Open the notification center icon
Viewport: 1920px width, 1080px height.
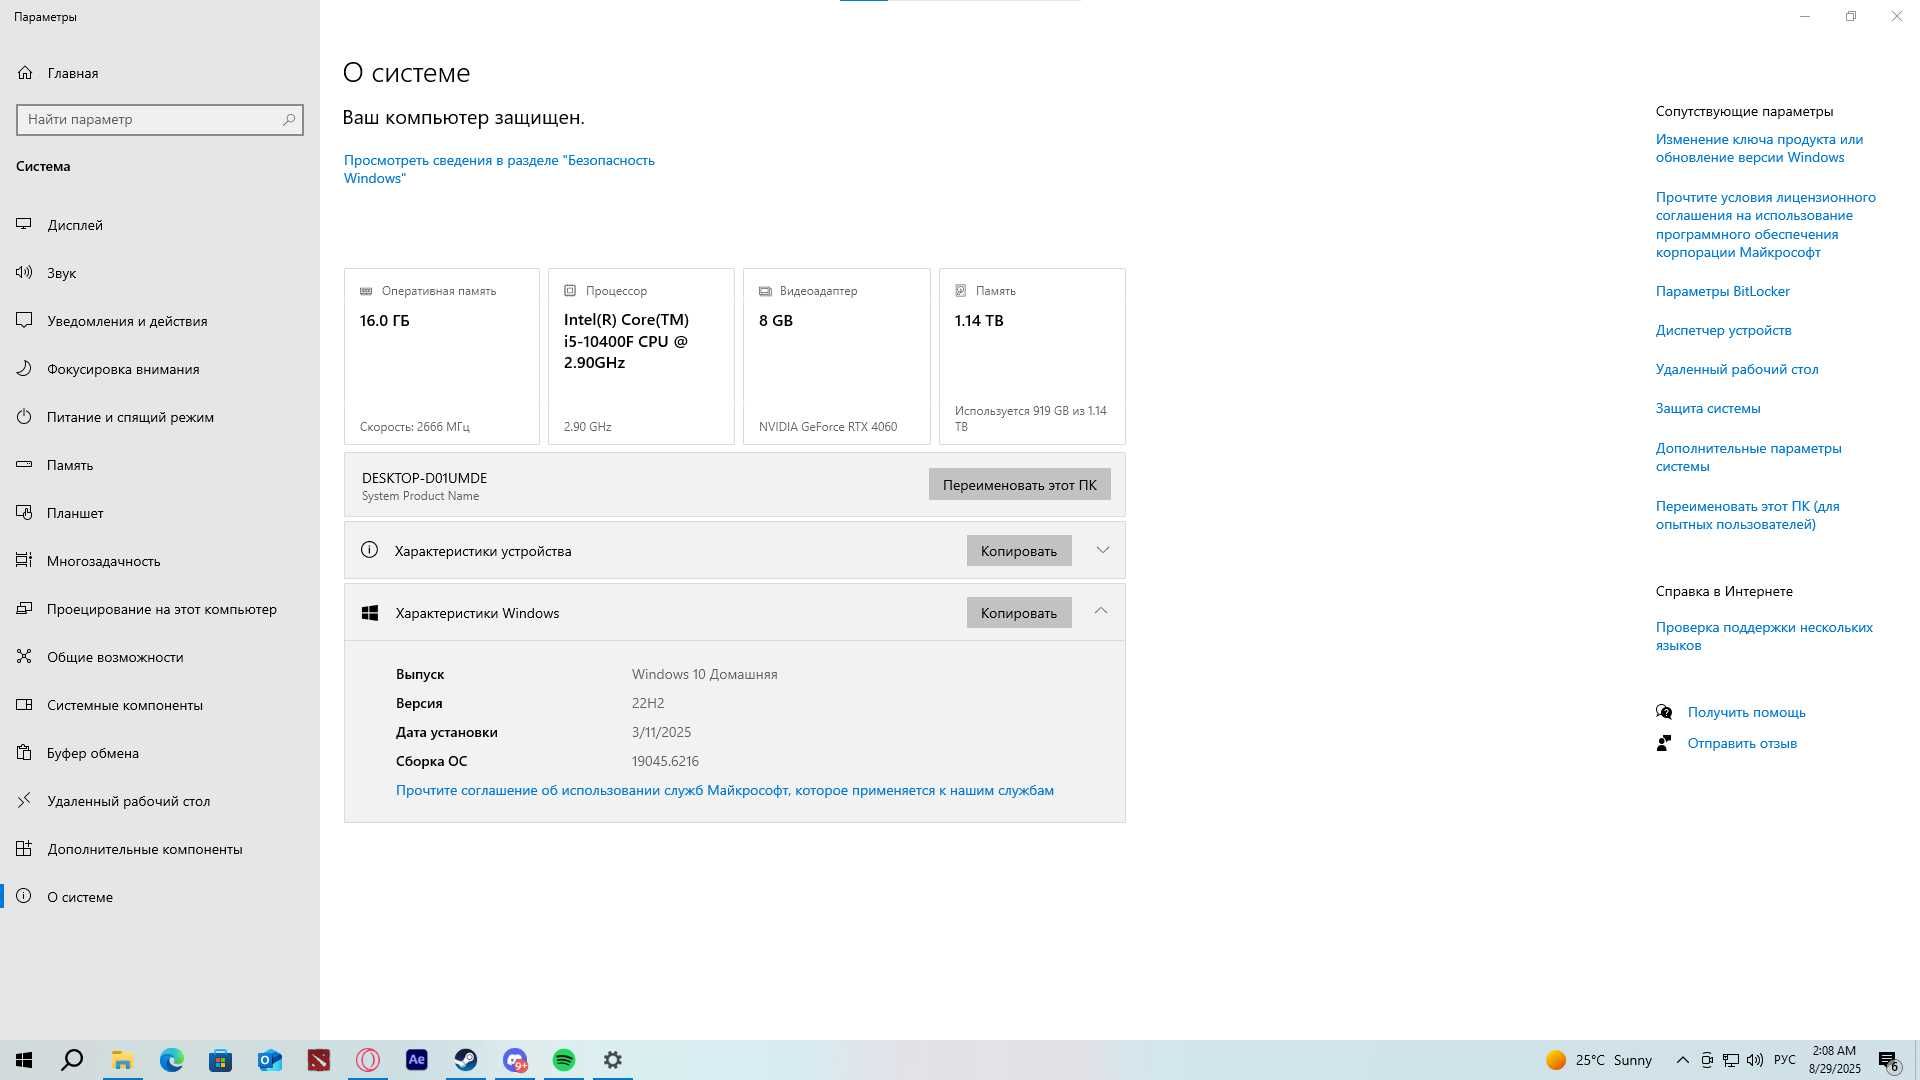pos(1888,1060)
